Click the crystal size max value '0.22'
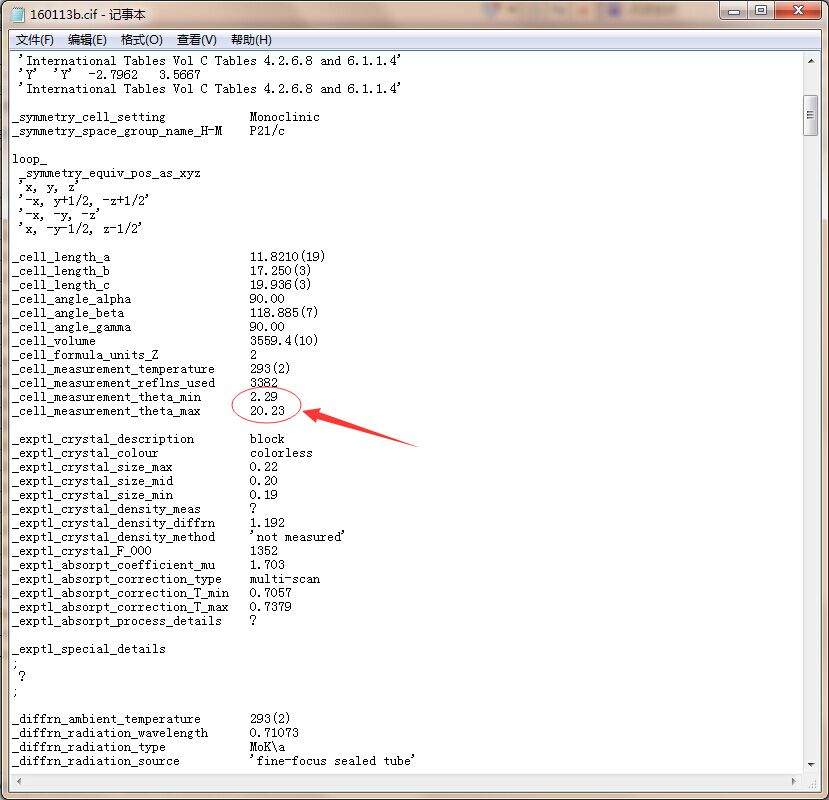 point(264,467)
